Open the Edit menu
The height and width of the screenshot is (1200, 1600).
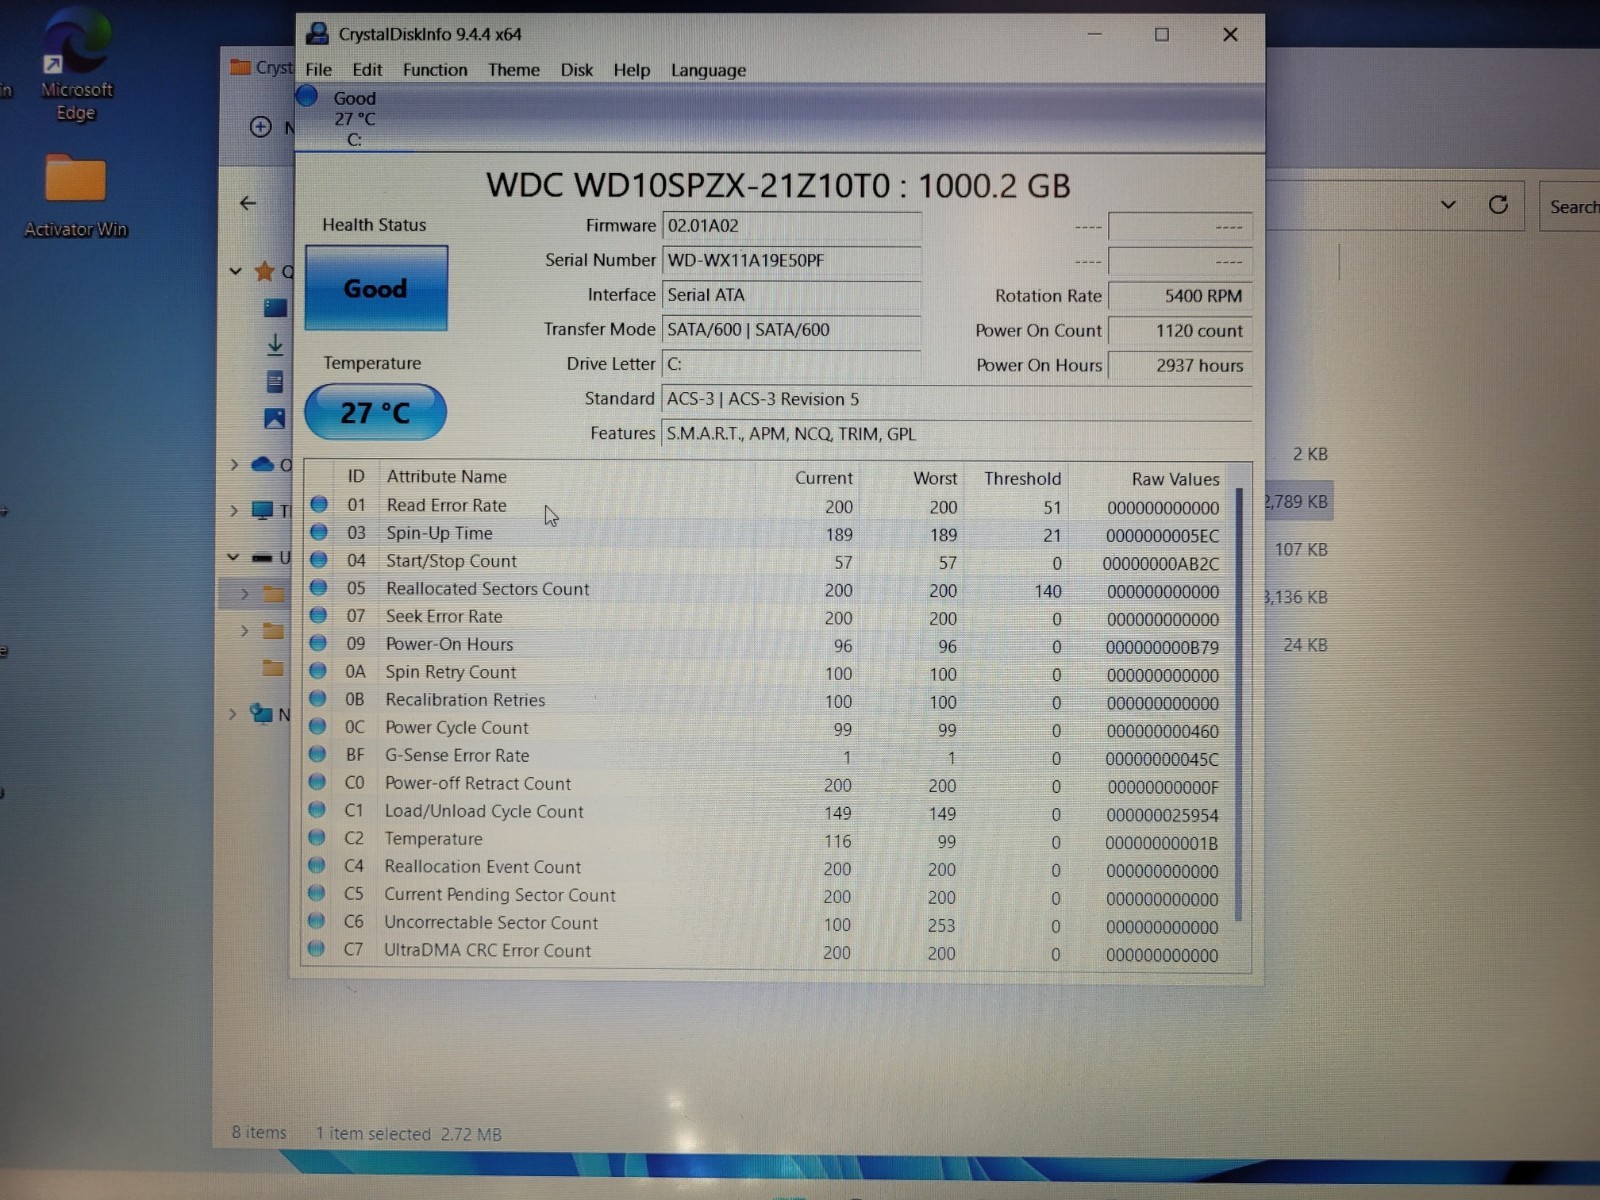click(367, 70)
